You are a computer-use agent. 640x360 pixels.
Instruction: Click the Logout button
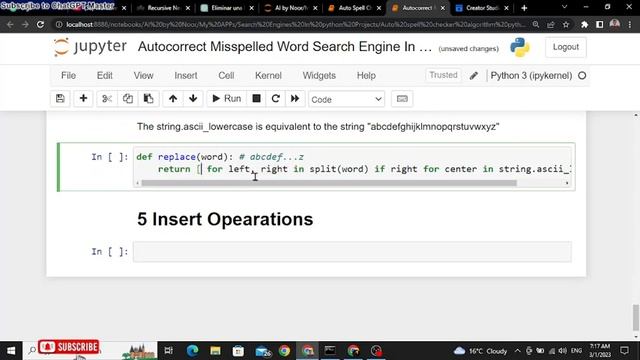click(566, 47)
